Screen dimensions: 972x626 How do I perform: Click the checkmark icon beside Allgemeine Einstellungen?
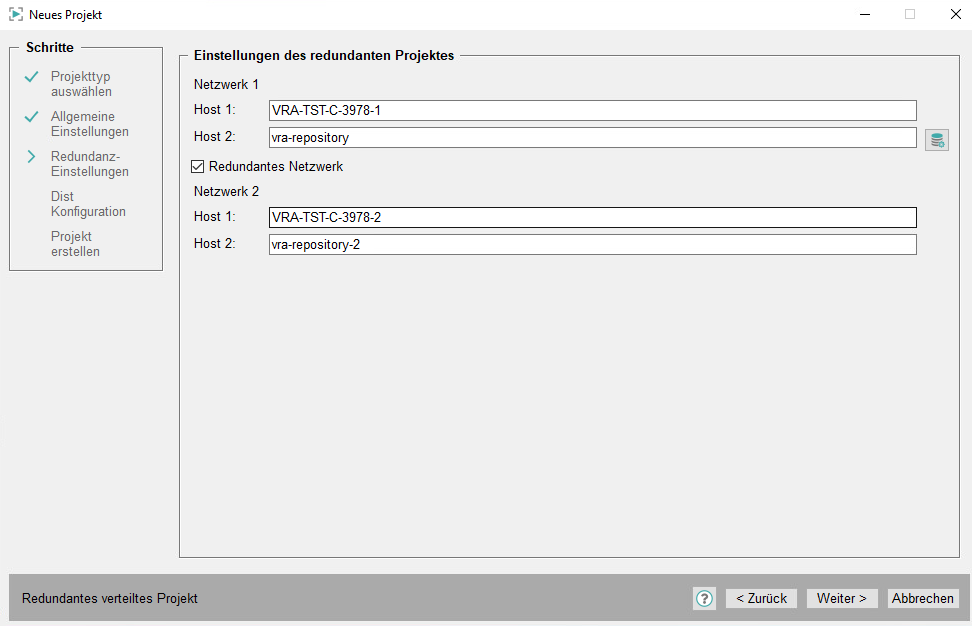click(31, 117)
